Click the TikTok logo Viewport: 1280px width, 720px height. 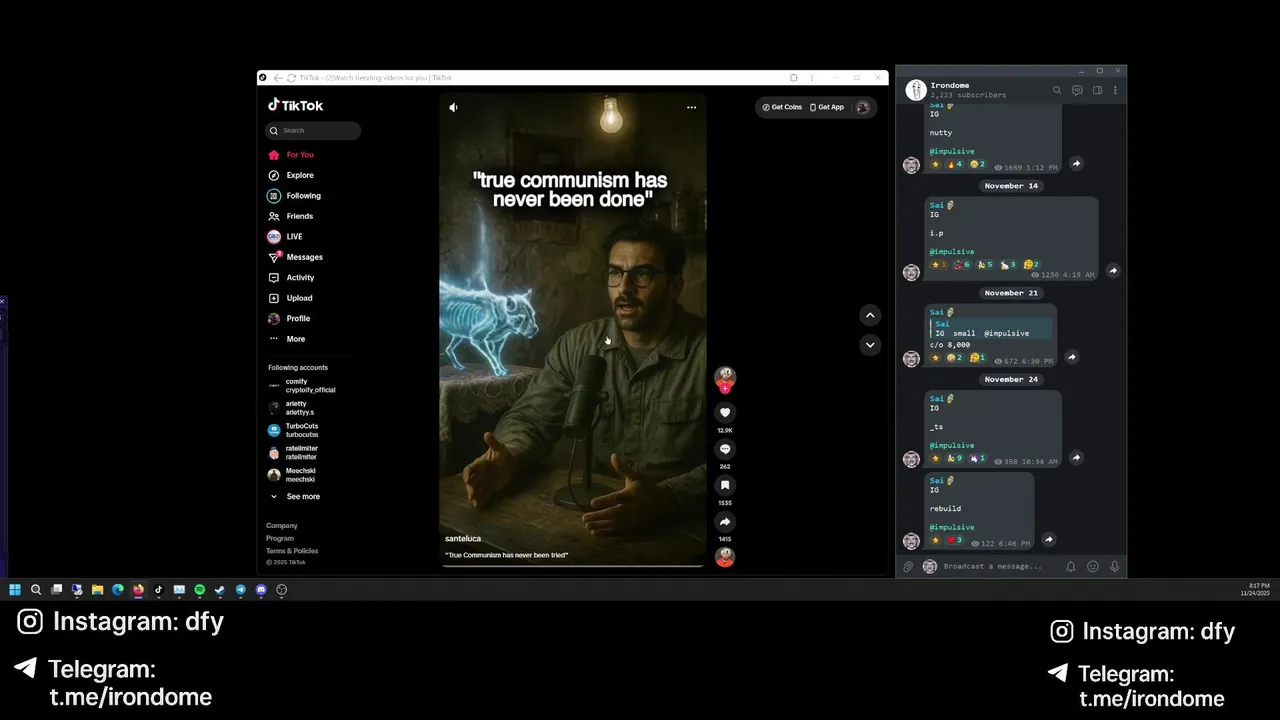pos(295,105)
